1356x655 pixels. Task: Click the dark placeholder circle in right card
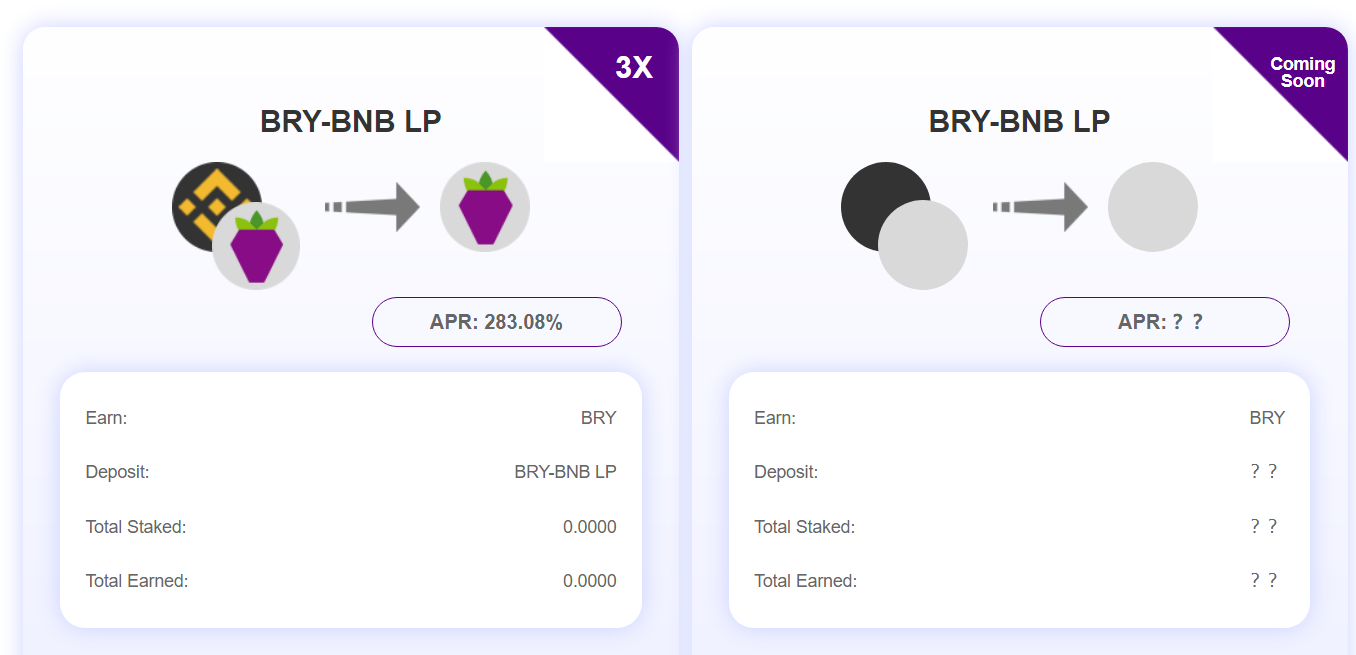click(x=873, y=197)
